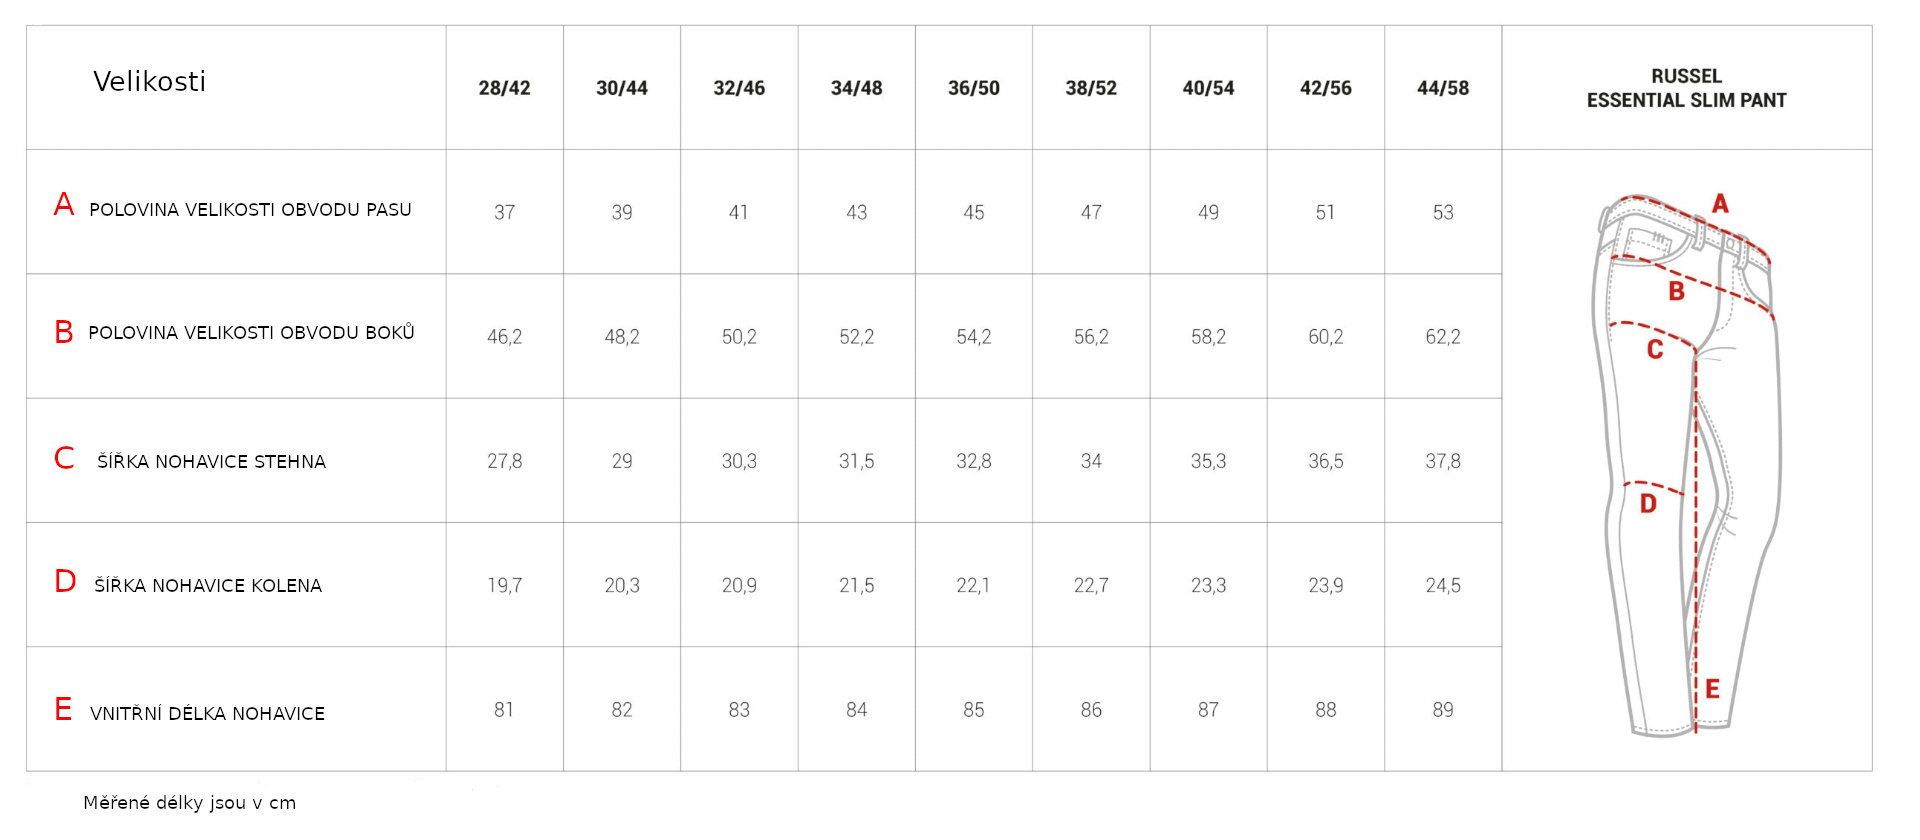This screenshot has width=1920, height=840.
Task: Click the E inseam label on pants diagram
Action: click(1712, 689)
